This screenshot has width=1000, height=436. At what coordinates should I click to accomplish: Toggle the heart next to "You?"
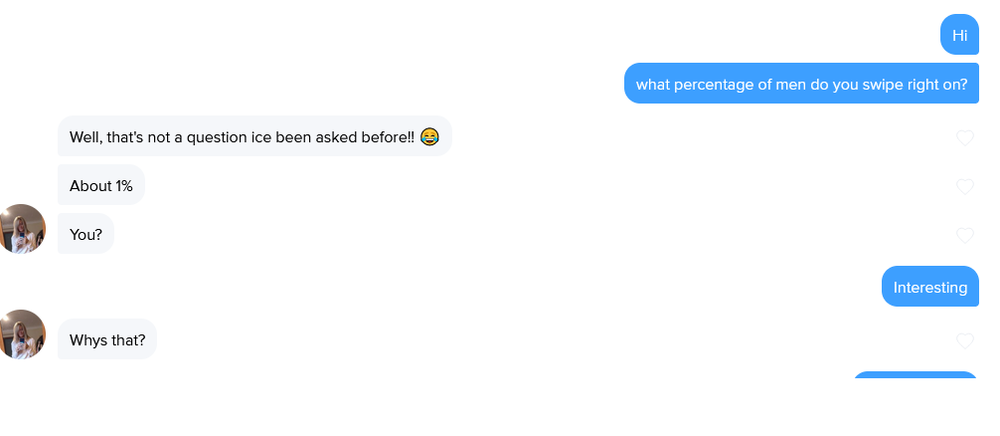[965, 236]
